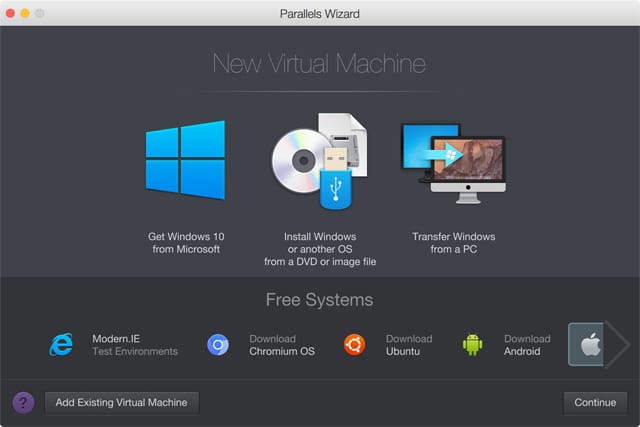The image size is (640, 427).
Task: Click the Apple logo system icon
Action: [x=587, y=345]
